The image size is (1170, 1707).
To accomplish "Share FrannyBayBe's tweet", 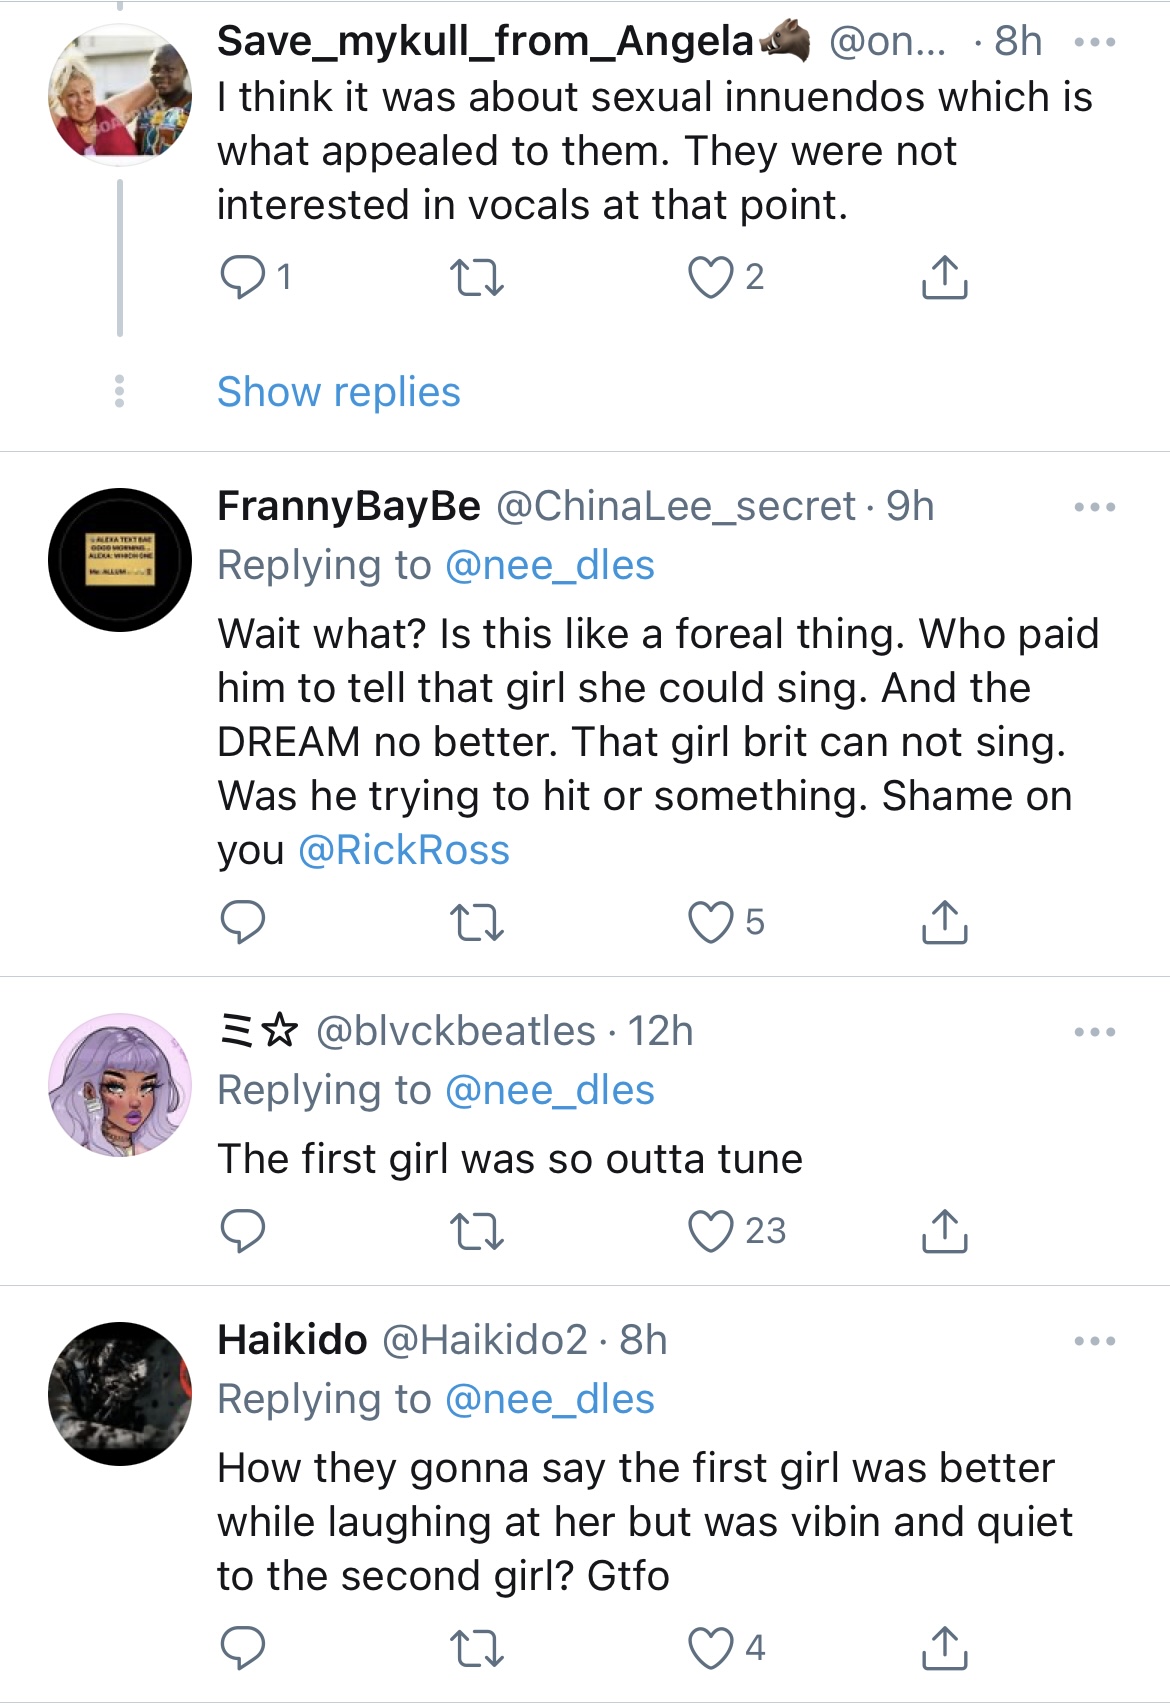I will (943, 922).
